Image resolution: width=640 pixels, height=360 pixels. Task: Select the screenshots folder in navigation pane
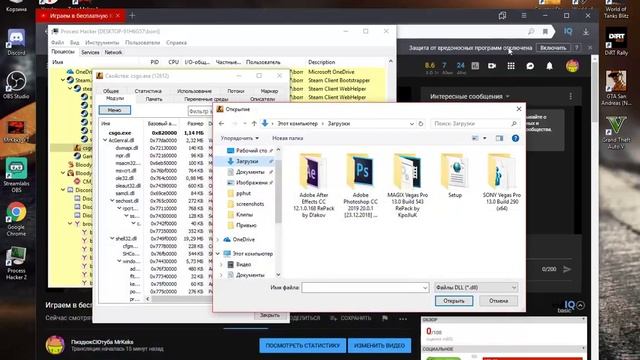coord(250,204)
